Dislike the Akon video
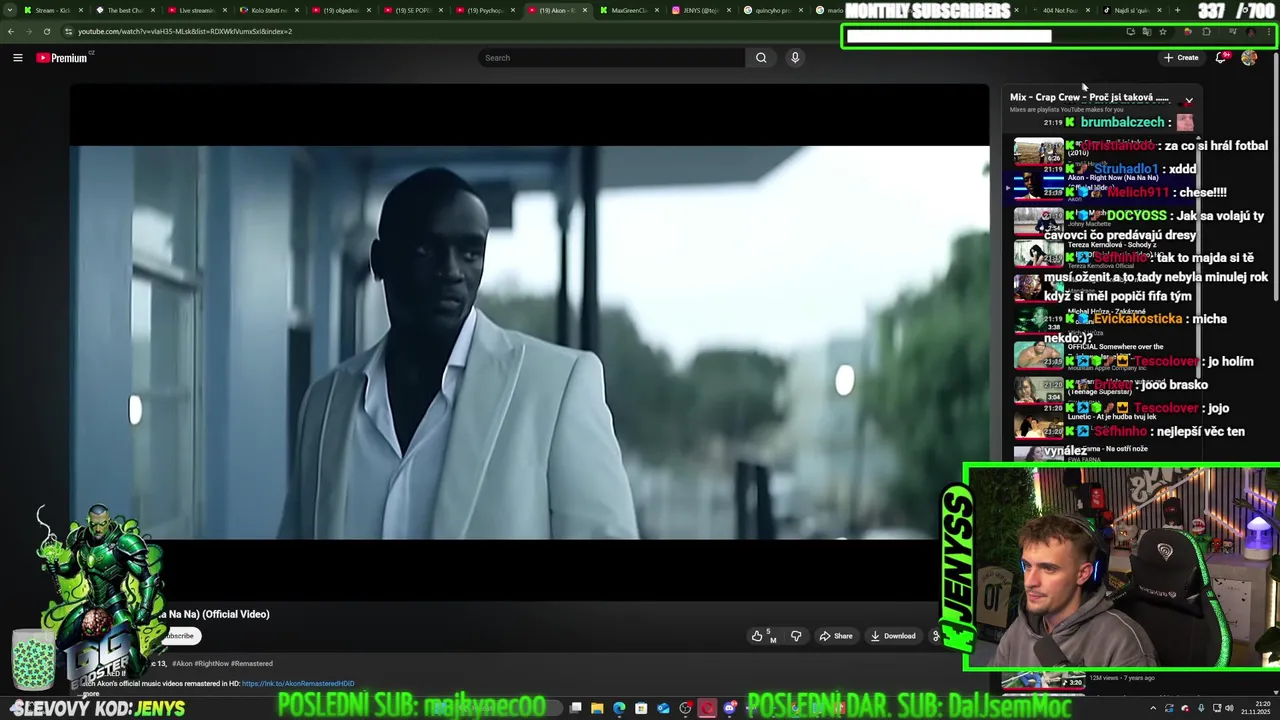1280x720 pixels. [x=796, y=636]
